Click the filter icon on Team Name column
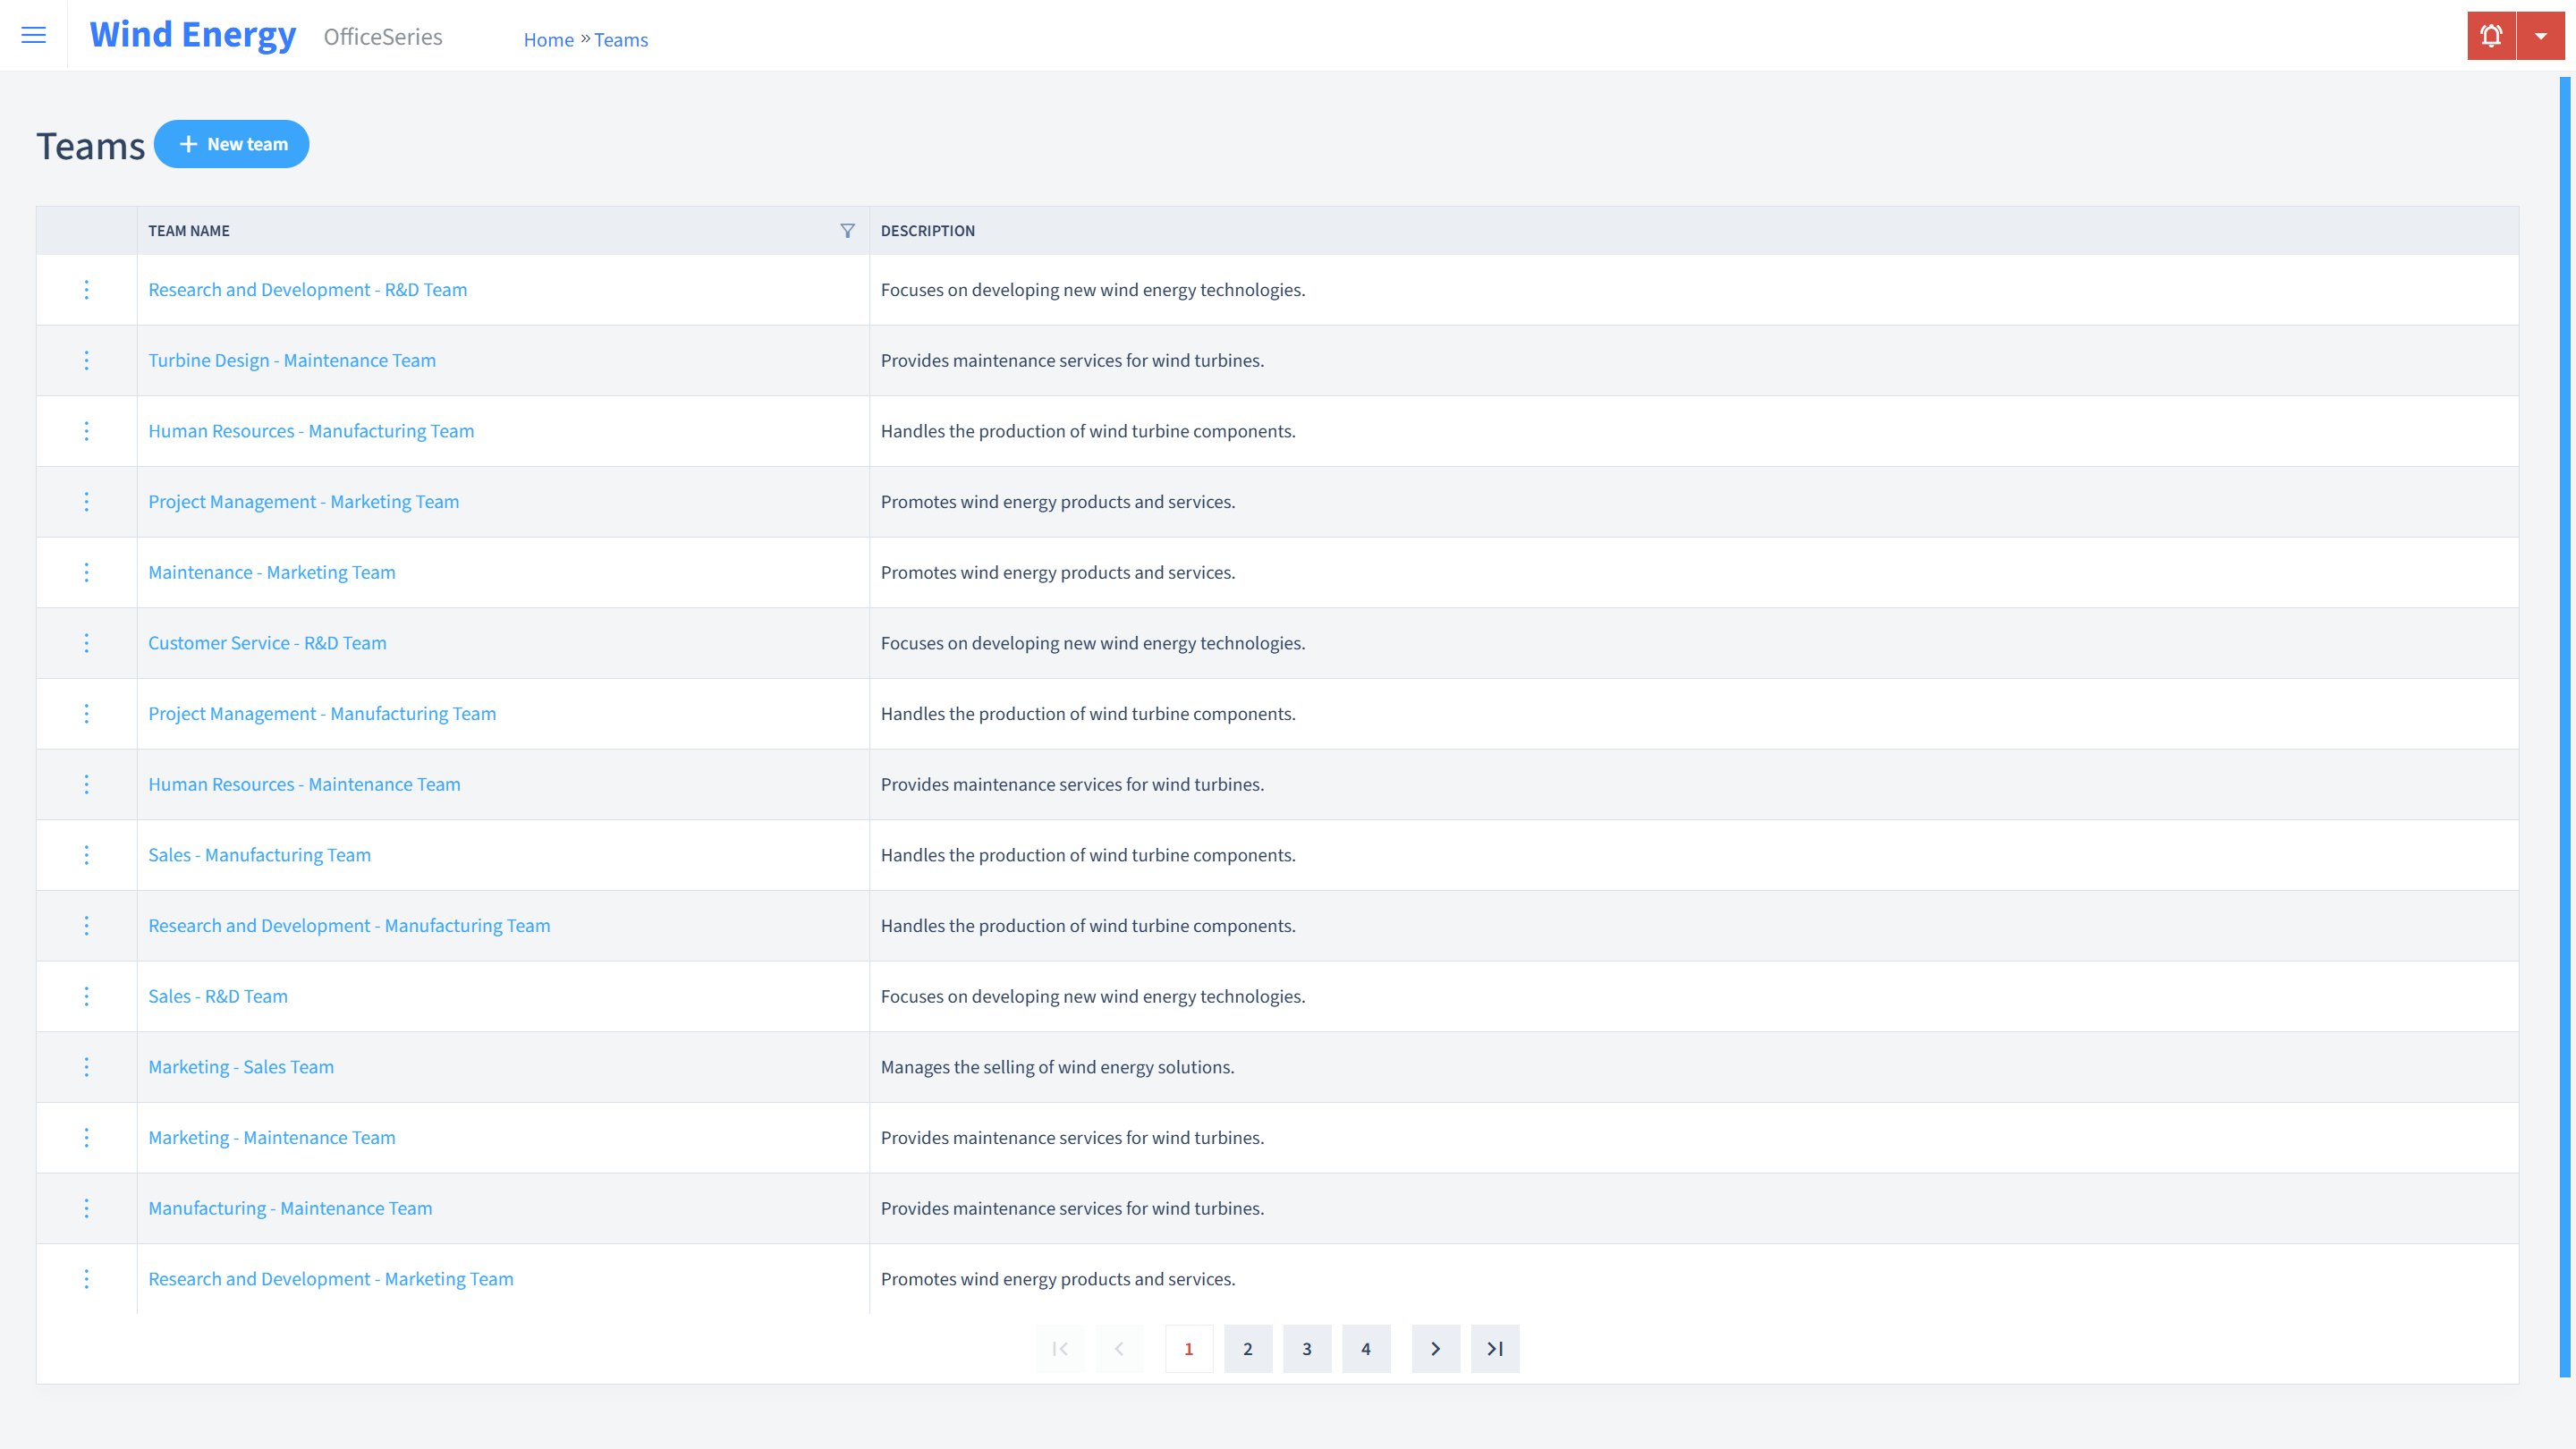Screen dimensions: 2576x1449 (847, 230)
